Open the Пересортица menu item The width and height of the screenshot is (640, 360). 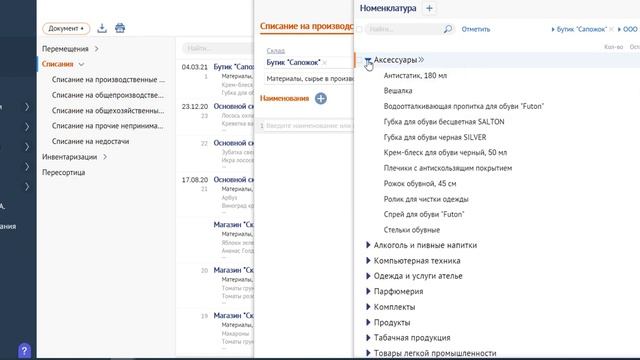pos(63,172)
